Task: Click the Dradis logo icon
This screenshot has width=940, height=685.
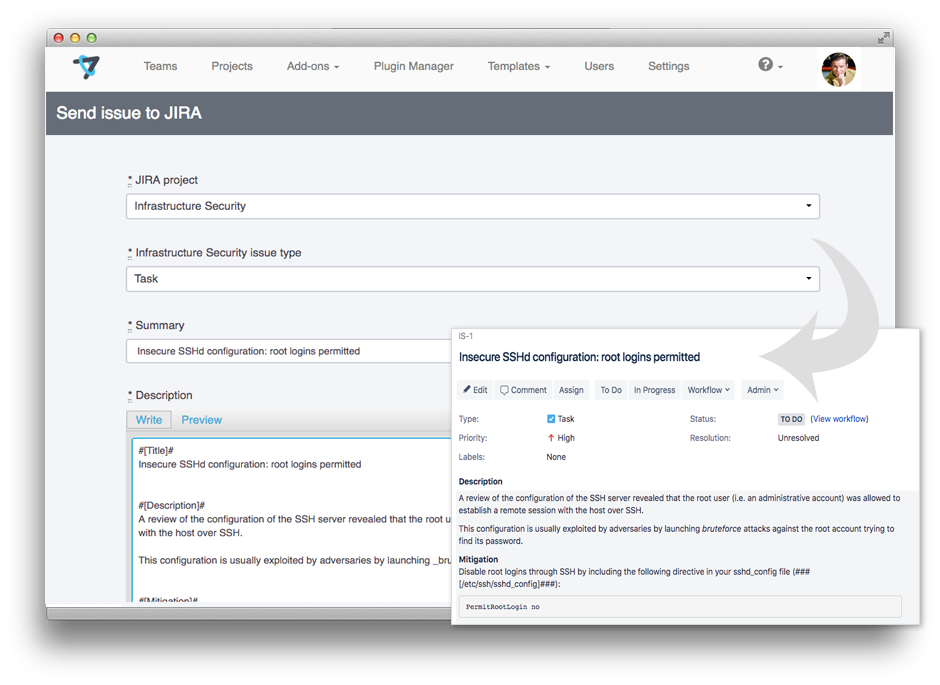Action: [x=87, y=66]
